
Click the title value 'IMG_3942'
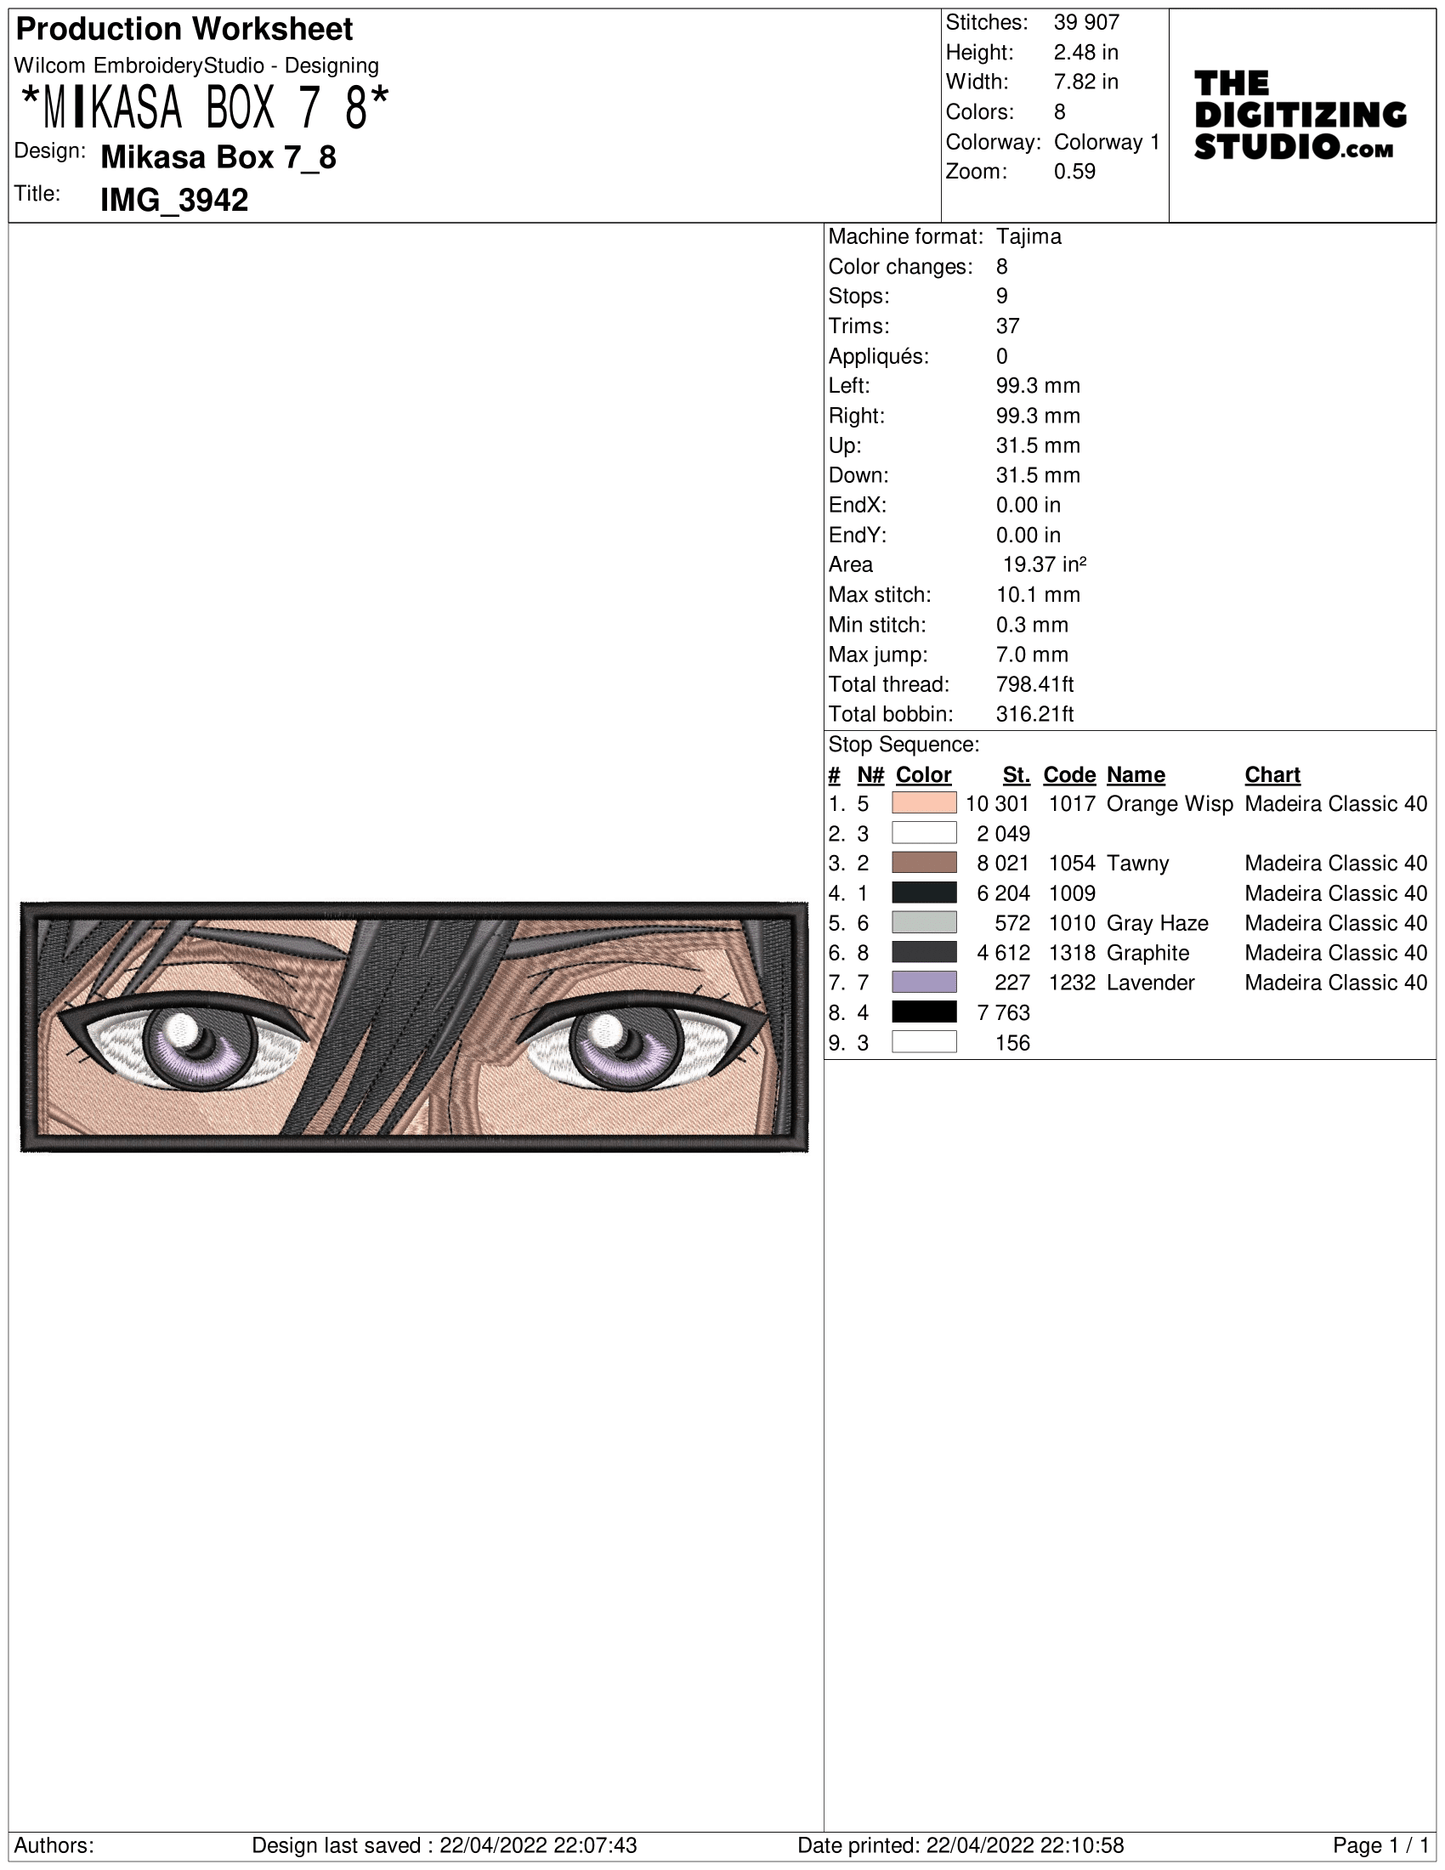pyautogui.click(x=175, y=200)
